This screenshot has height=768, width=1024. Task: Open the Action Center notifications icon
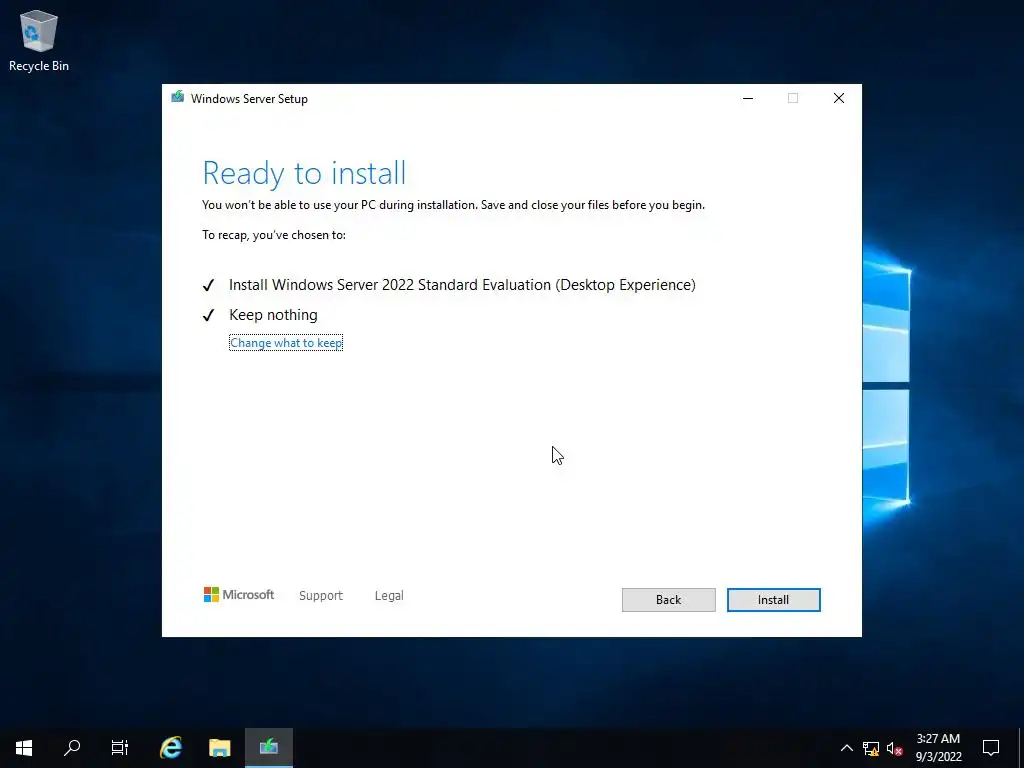[991, 748]
